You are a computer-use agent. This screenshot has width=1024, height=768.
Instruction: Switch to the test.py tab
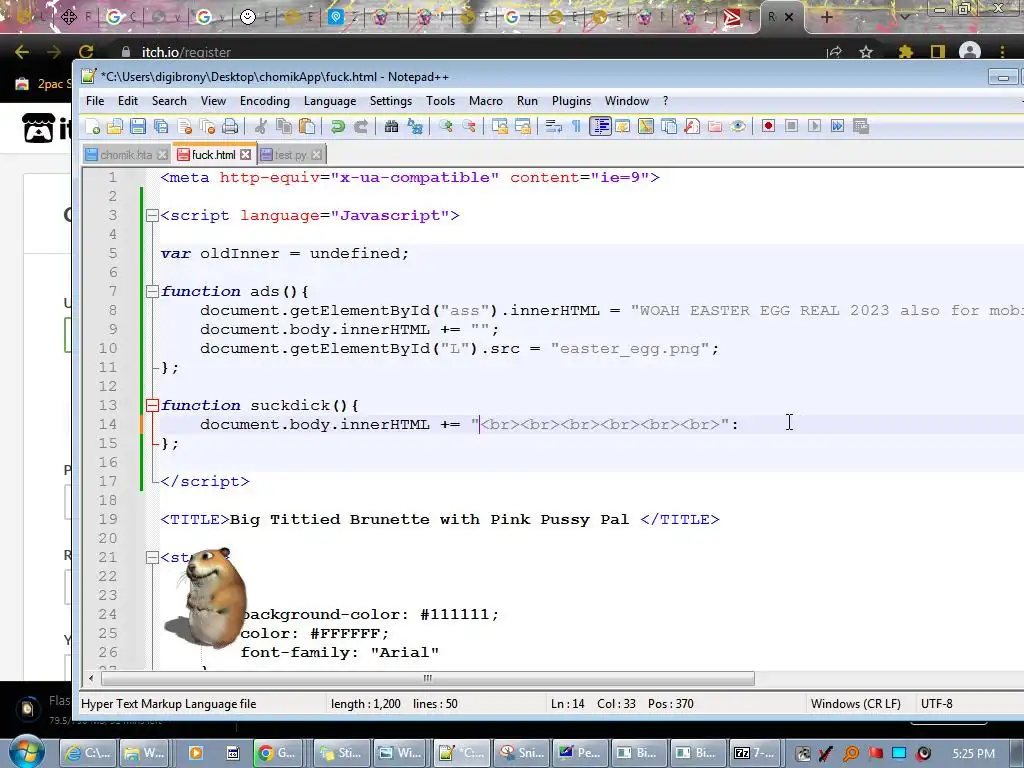(290, 155)
